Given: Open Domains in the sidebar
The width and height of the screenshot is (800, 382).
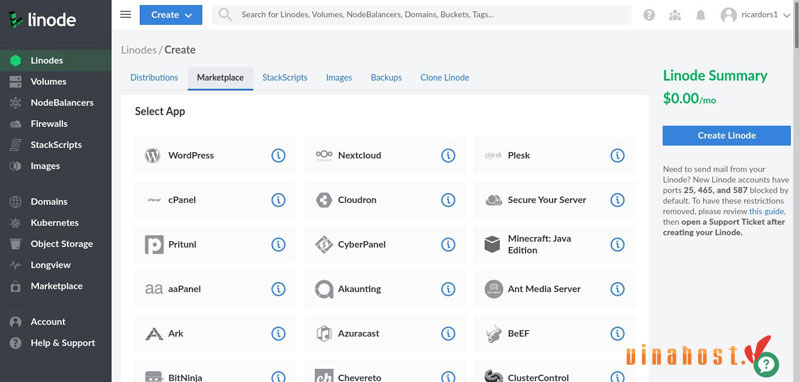Looking at the screenshot, I should 56,202.
